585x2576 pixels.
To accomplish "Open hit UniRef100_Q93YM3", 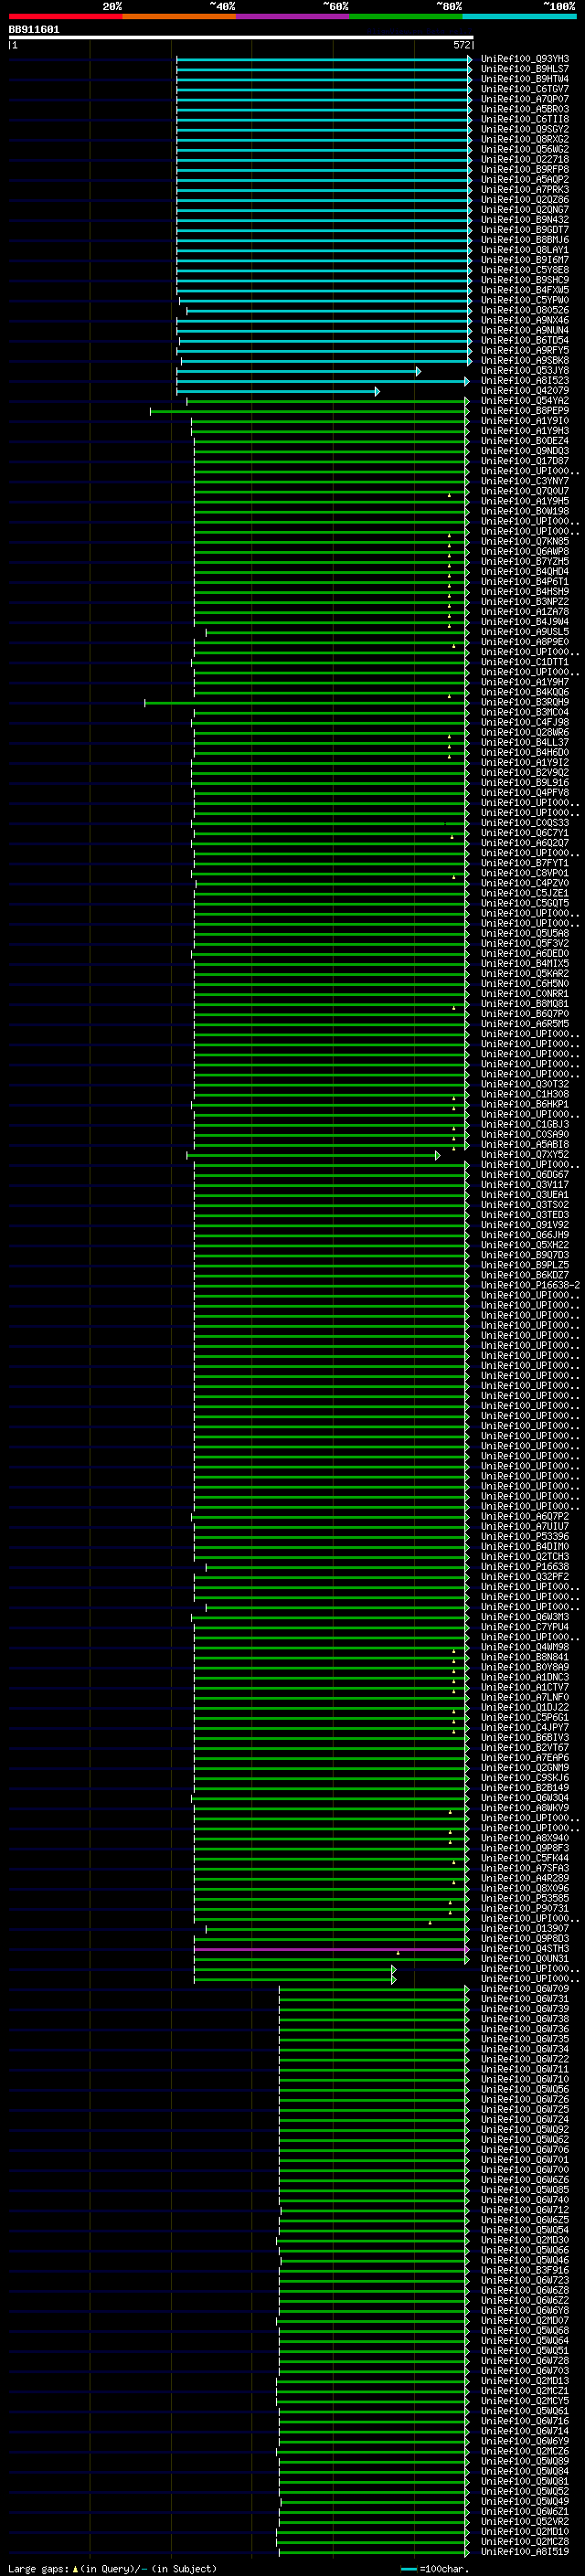I will click(525, 59).
